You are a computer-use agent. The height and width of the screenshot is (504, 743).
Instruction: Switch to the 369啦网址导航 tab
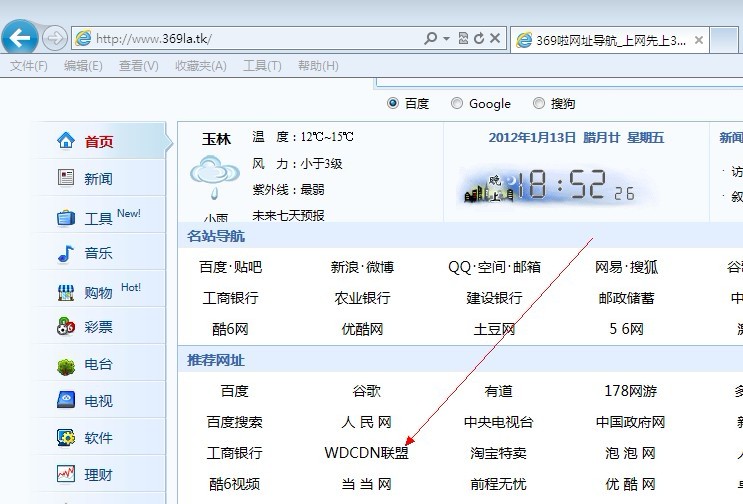(609, 40)
